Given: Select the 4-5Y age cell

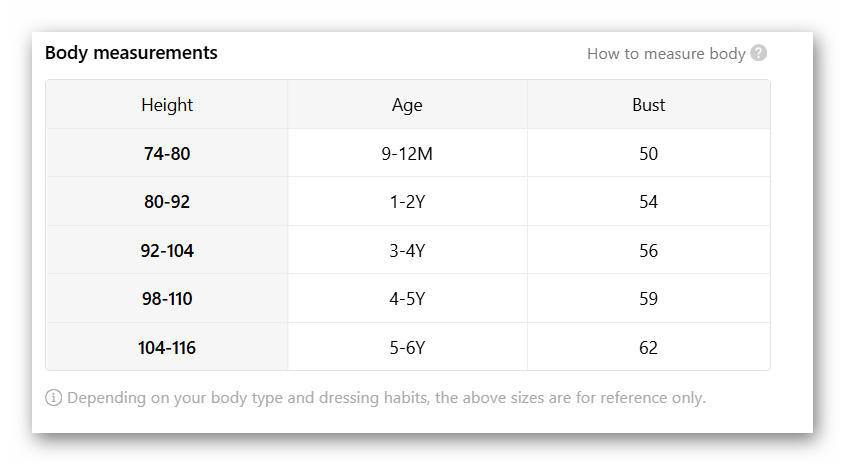Looking at the screenshot, I should (407, 299).
